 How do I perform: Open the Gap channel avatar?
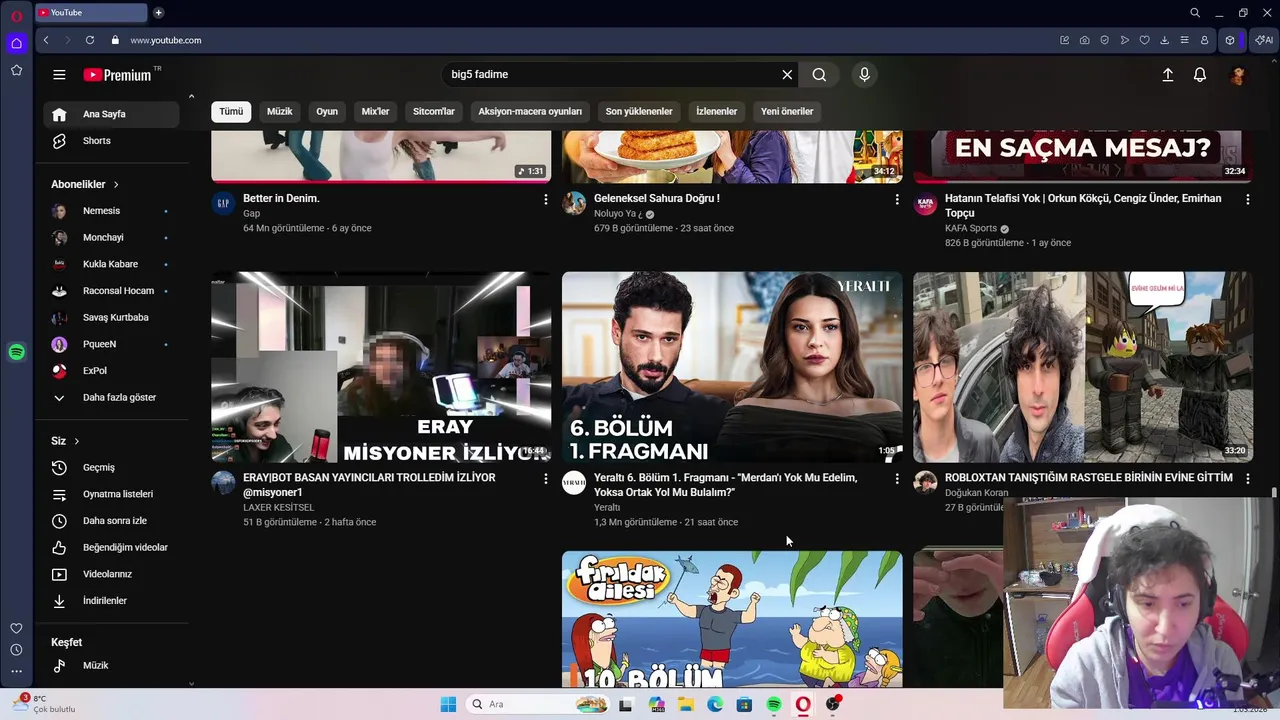(223, 204)
